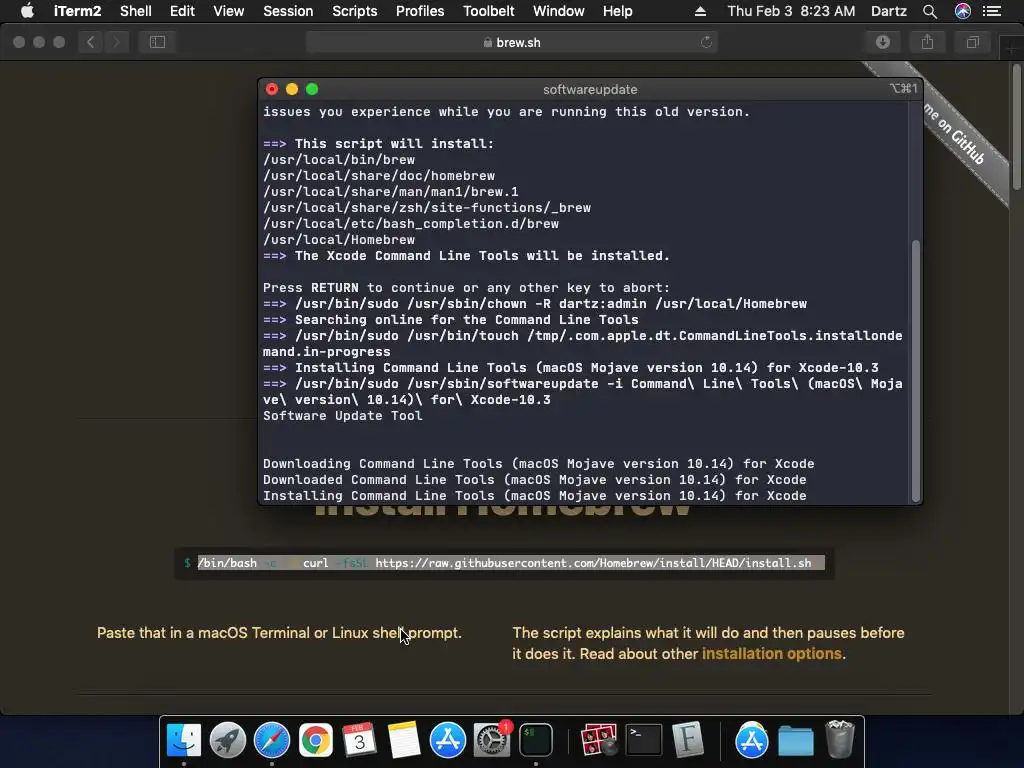Open Calendar from the Dock

click(x=359, y=740)
